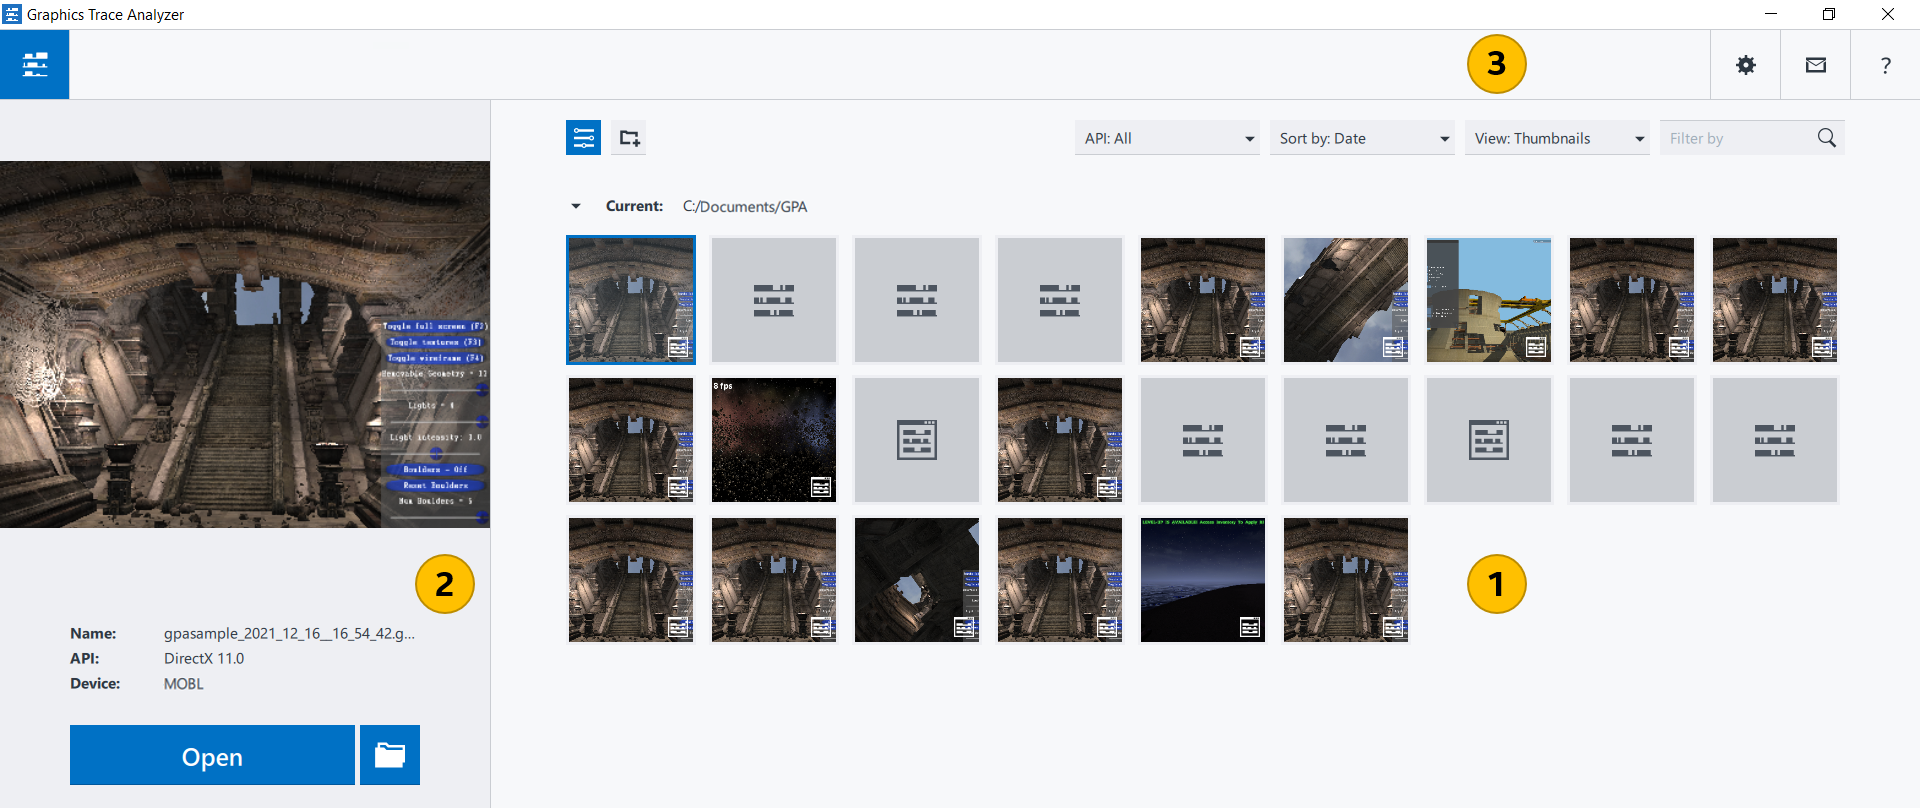Restore down the Graphics Trace Analyzer window
The width and height of the screenshot is (1920, 808).
[x=1829, y=14]
